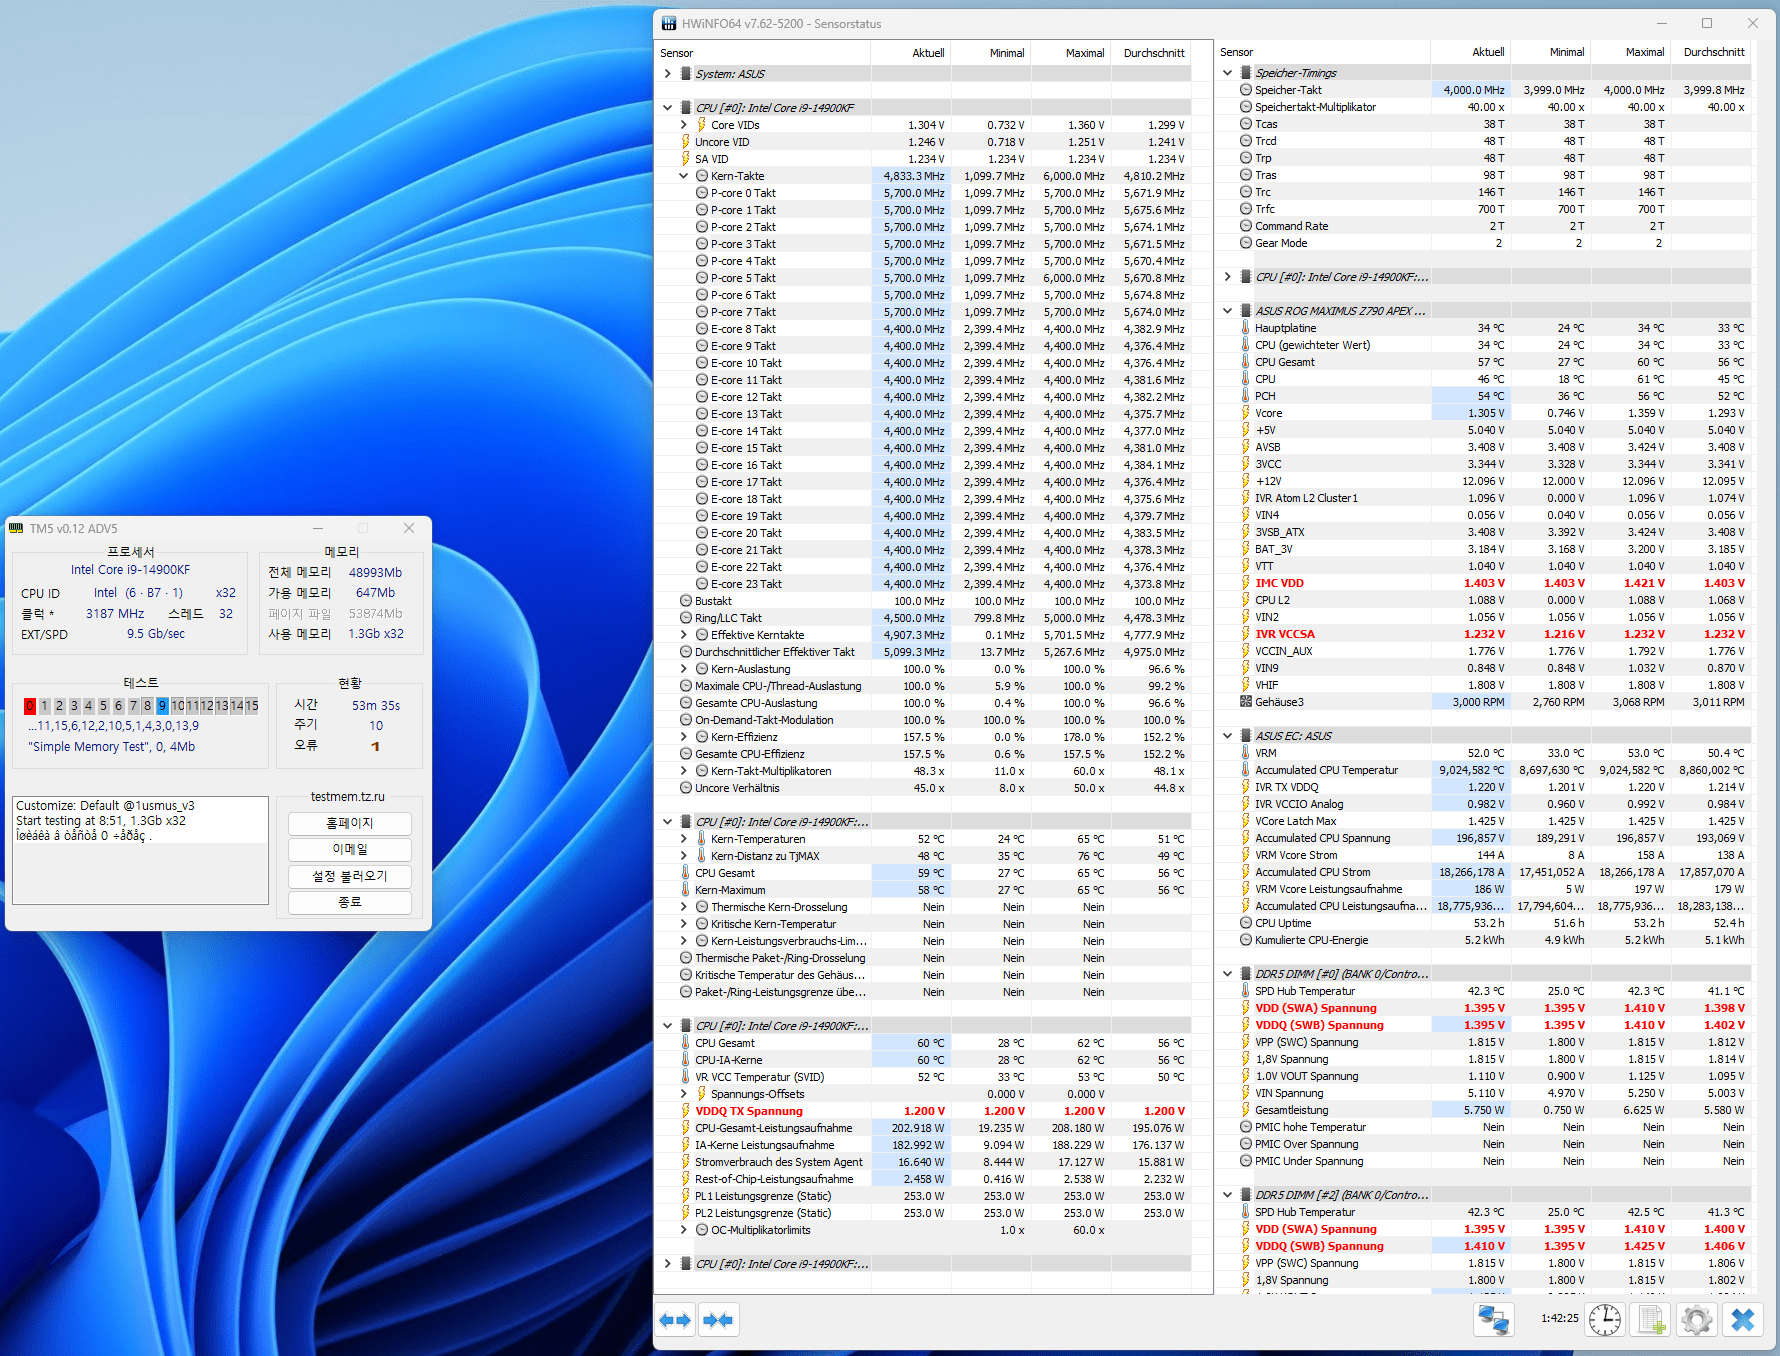The image size is (1780, 1356).
Task: Collapse the ASUS EC: ASUS group
Action: (1228, 736)
